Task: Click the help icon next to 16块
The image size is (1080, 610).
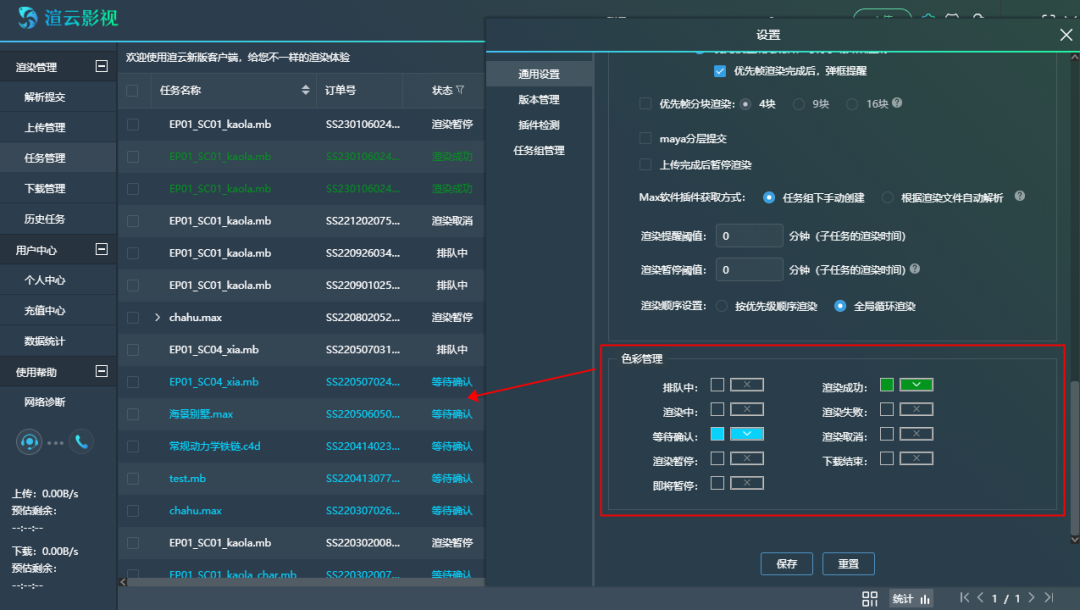Action: (x=897, y=104)
